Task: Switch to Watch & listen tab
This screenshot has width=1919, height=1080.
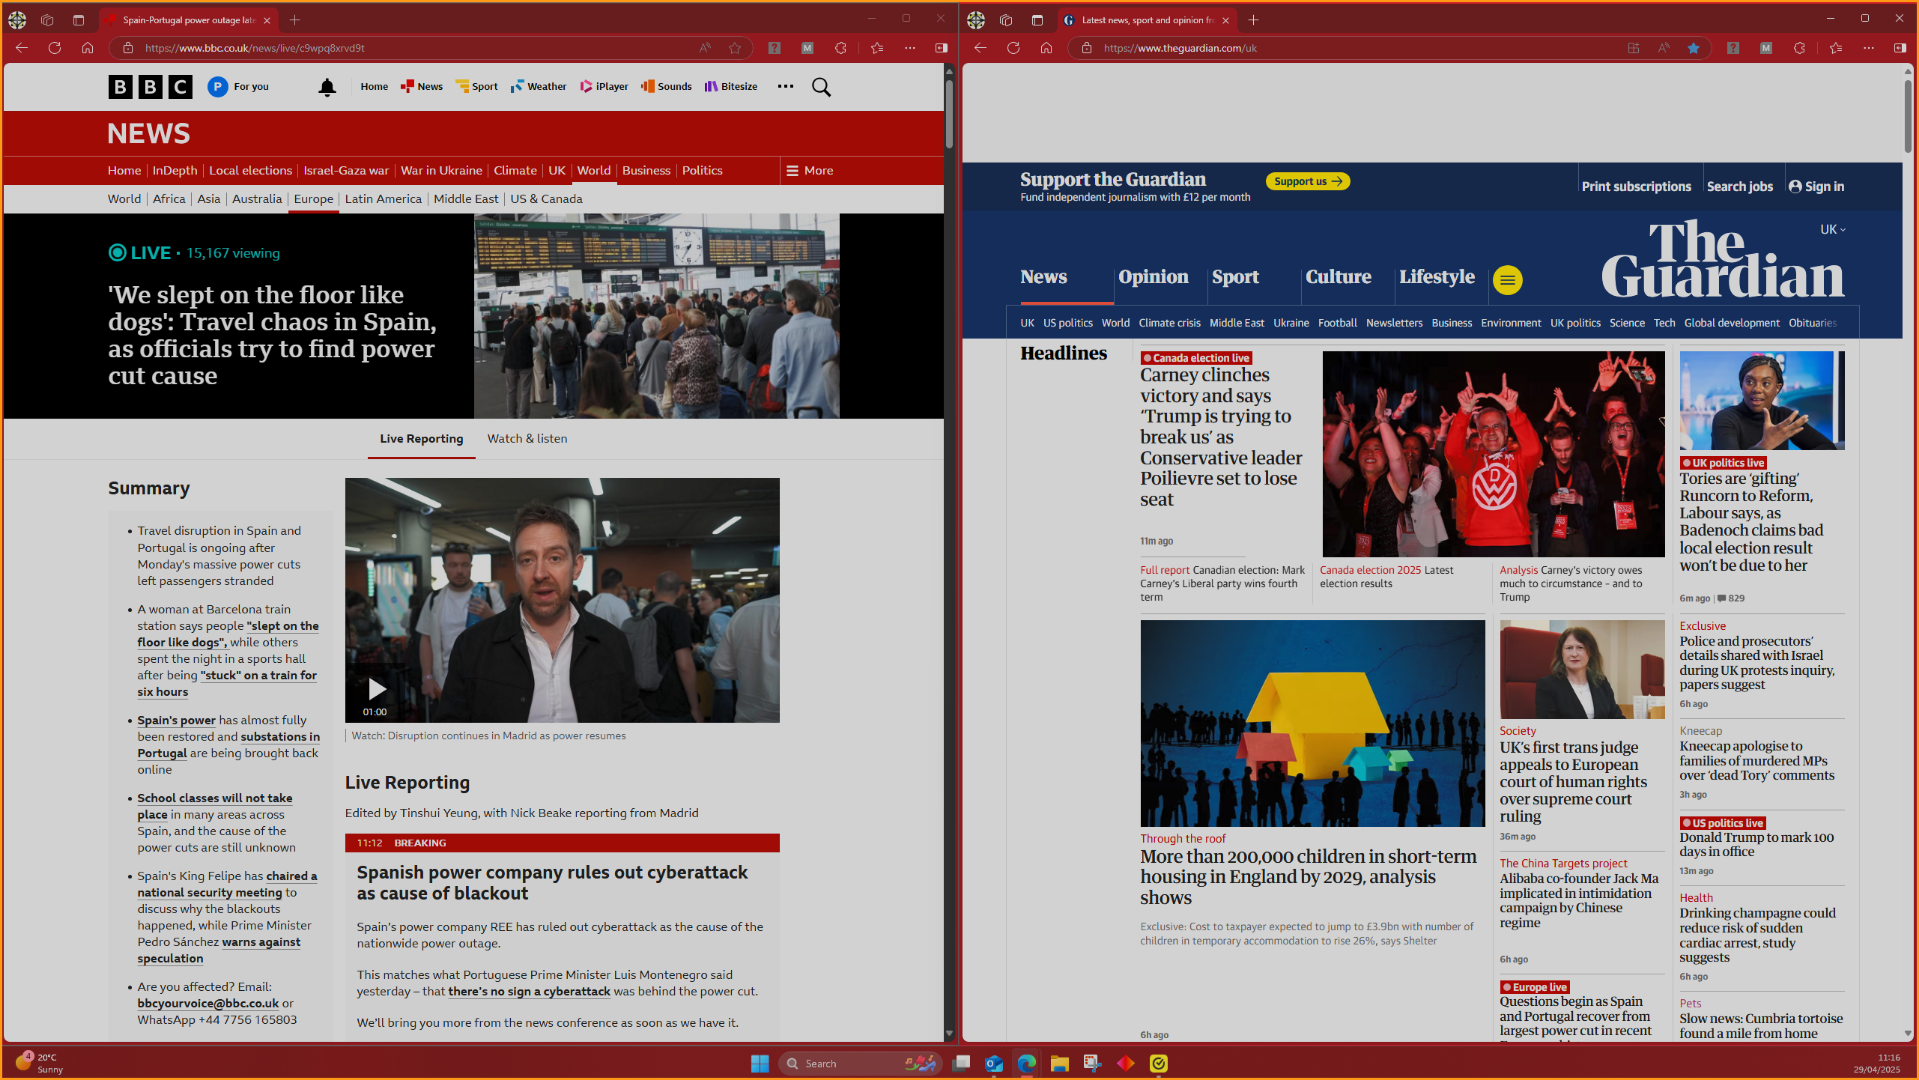Action: 527,439
